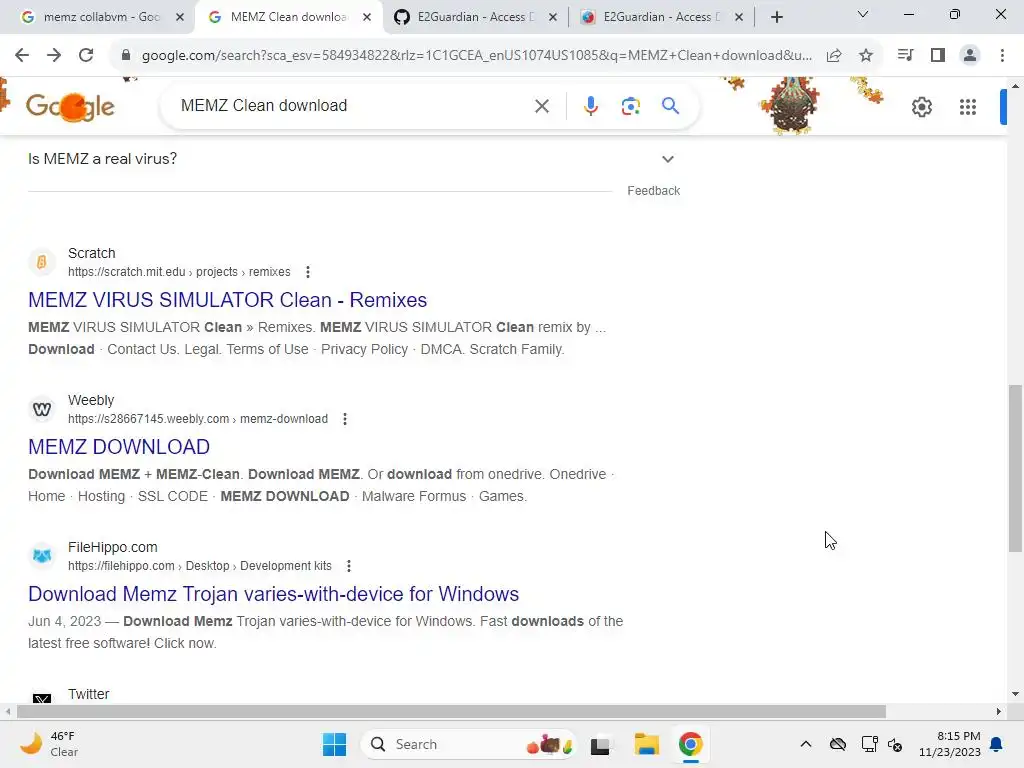Bookmark this page with the star icon

pos(866,56)
